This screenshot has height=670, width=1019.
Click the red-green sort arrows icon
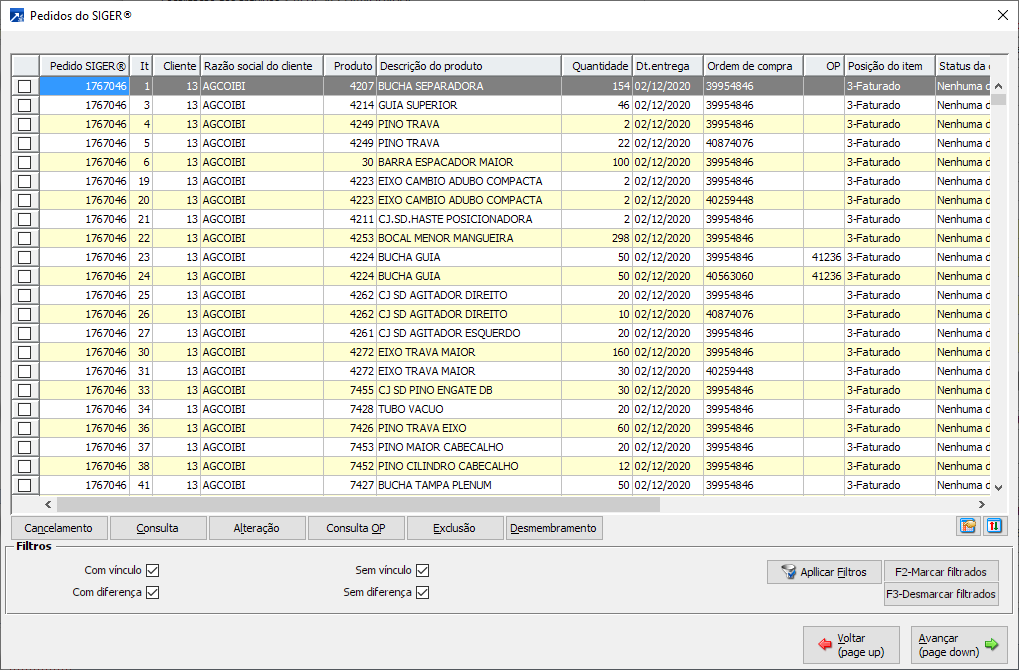[995, 527]
